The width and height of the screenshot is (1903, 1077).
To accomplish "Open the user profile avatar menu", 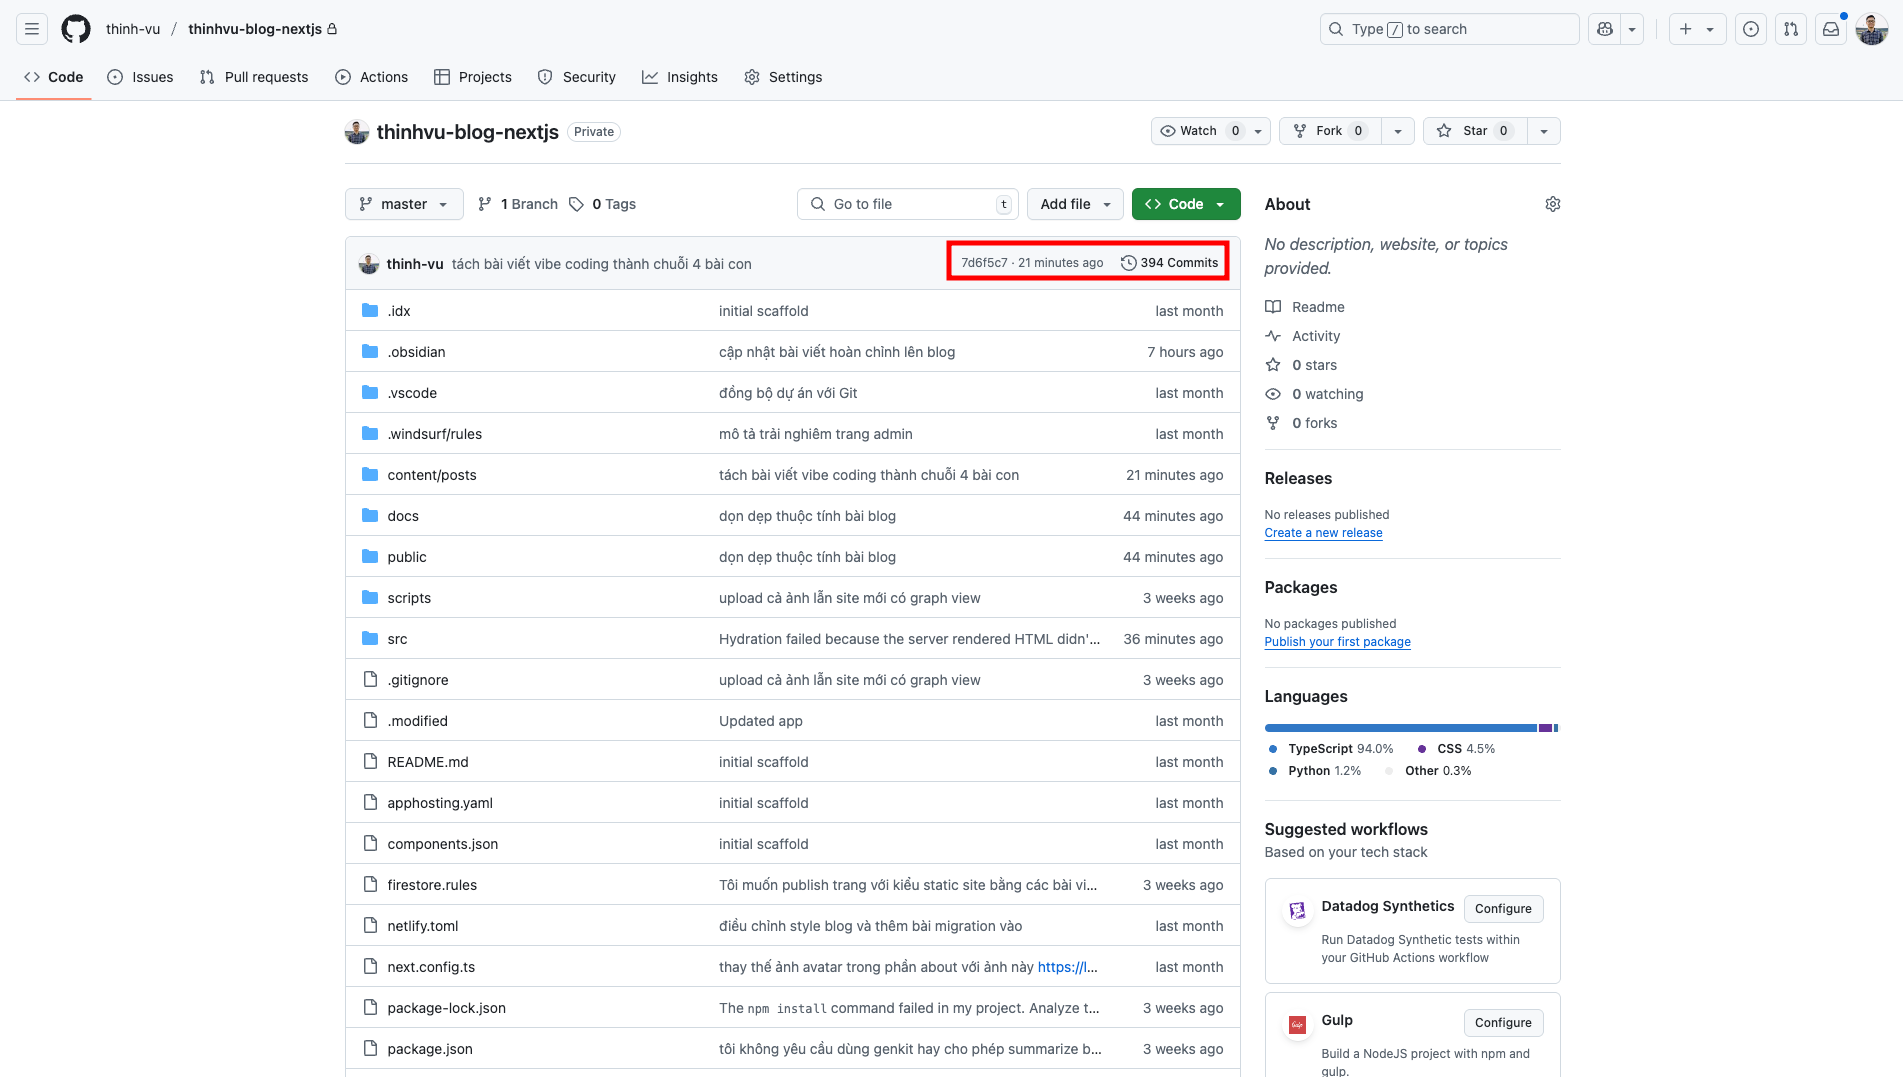I will coord(1871,29).
